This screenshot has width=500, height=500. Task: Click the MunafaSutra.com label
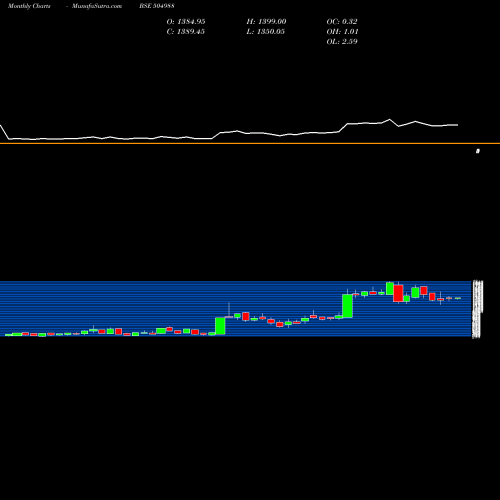pyautogui.click(x=97, y=6)
